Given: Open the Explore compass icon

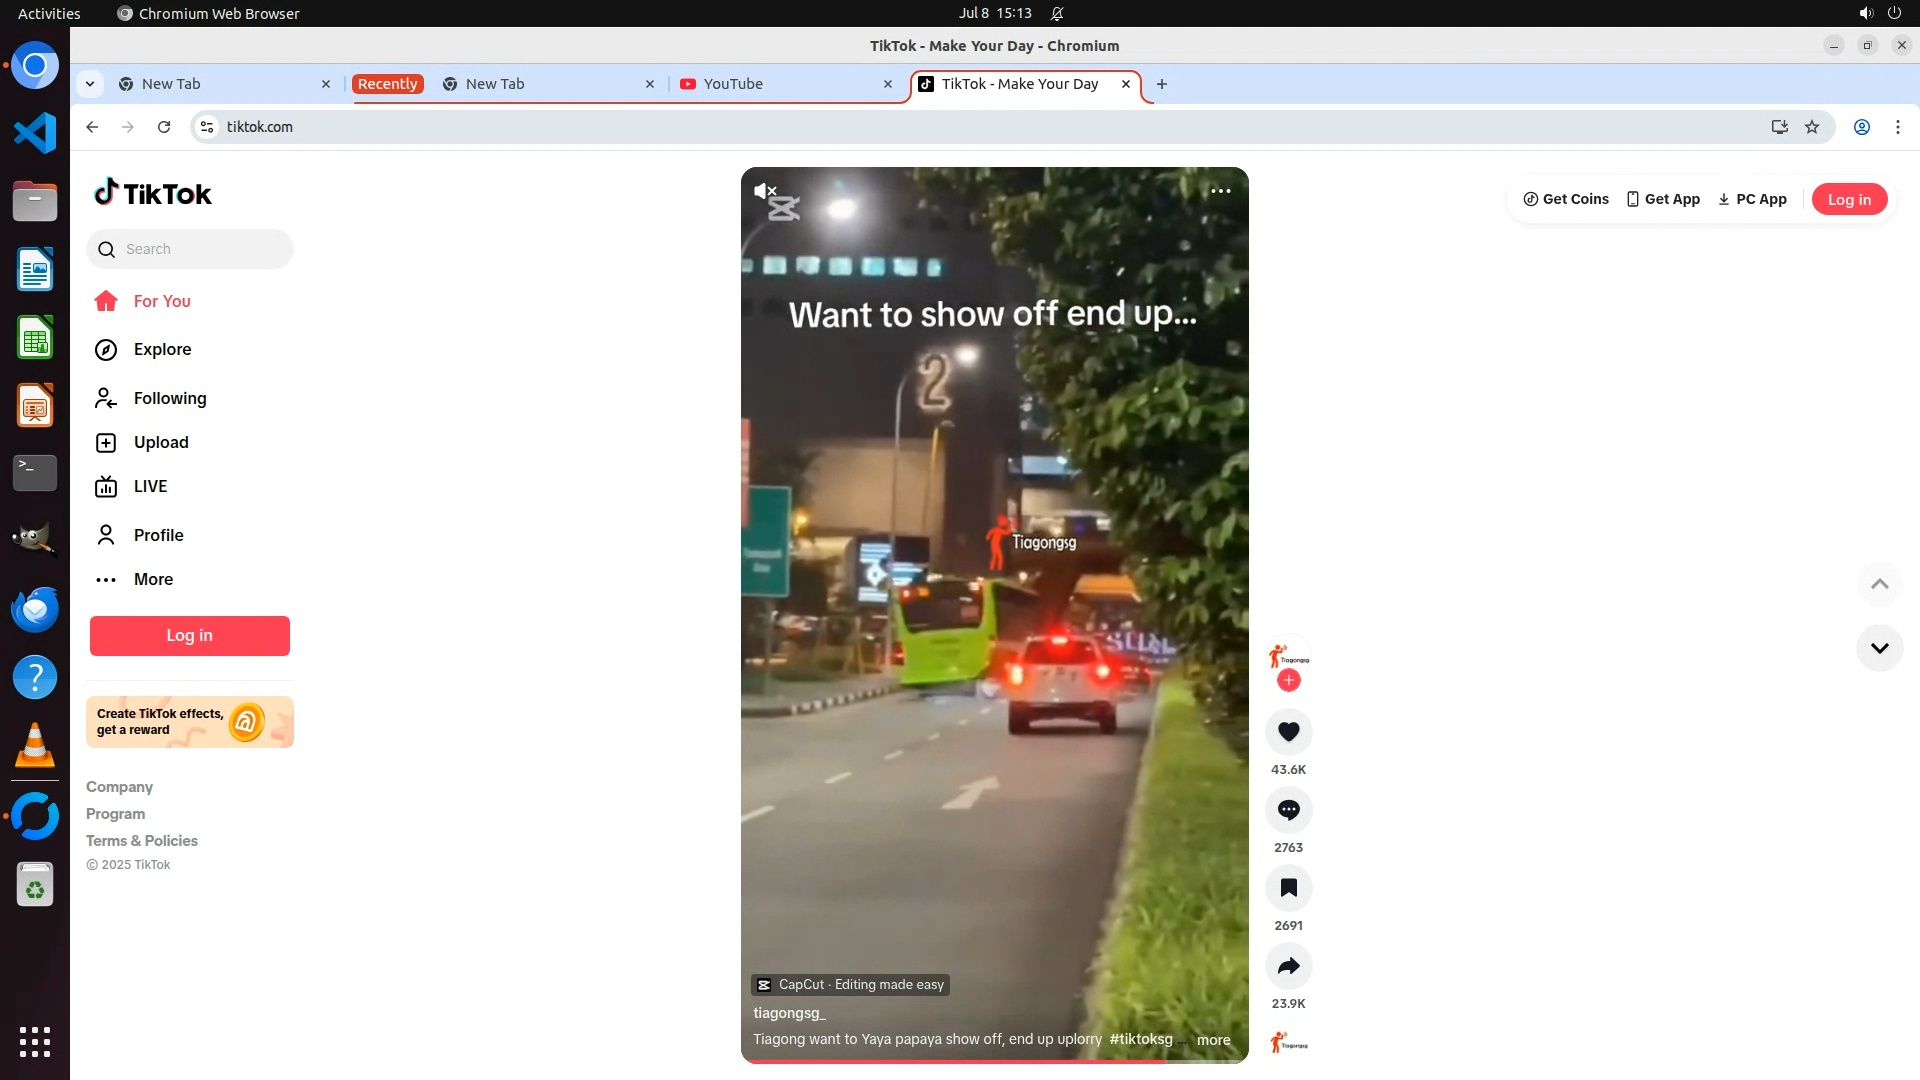Looking at the screenshot, I should pos(106,349).
